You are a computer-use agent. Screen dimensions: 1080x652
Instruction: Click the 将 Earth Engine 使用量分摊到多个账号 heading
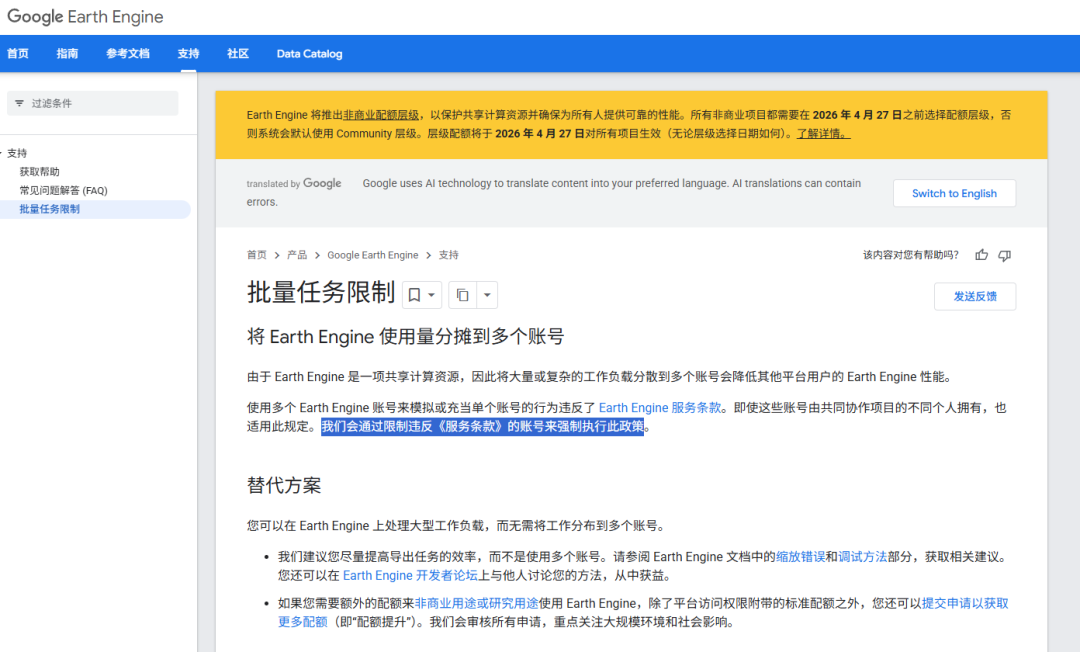pyautogui.click(x=405, y=337)
